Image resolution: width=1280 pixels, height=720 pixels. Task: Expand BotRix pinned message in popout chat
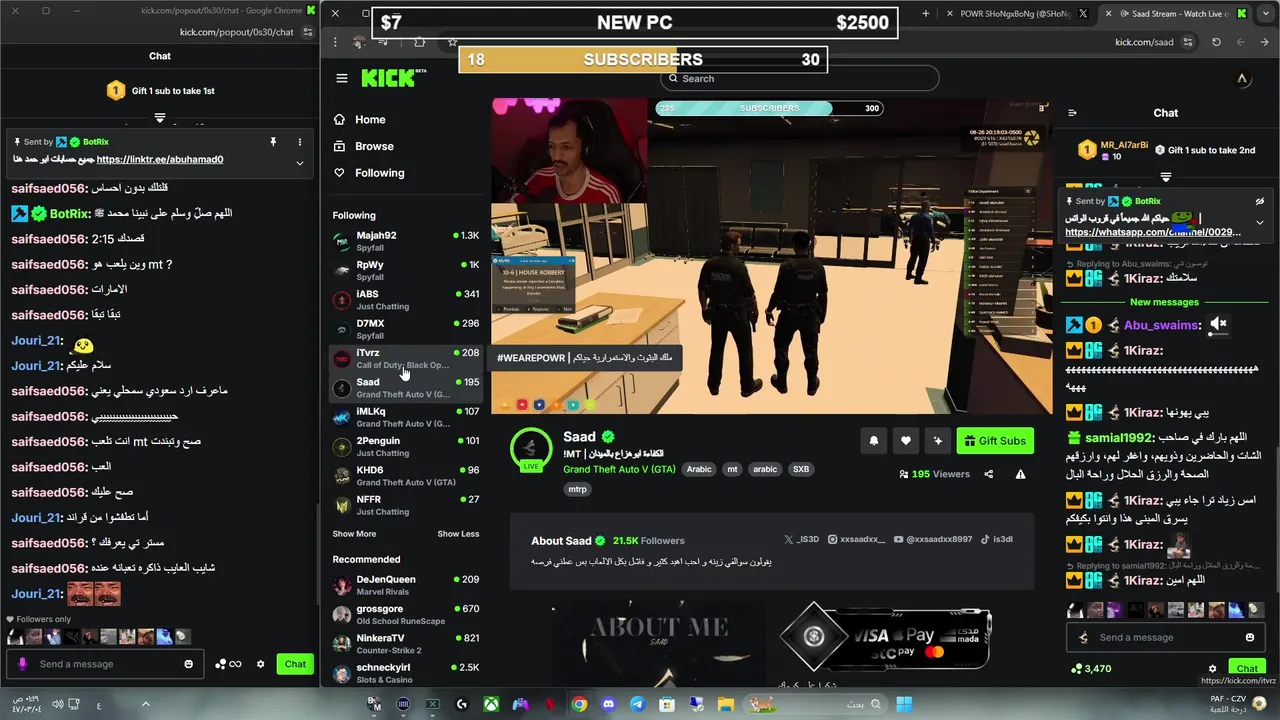[299, 163]
